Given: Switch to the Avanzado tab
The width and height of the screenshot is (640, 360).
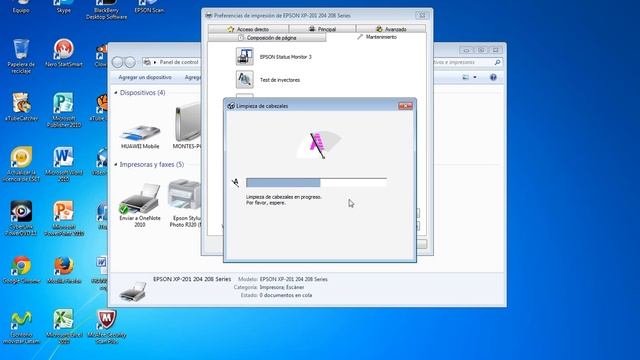Looking at the screenshot, I should tap(391, 29).
